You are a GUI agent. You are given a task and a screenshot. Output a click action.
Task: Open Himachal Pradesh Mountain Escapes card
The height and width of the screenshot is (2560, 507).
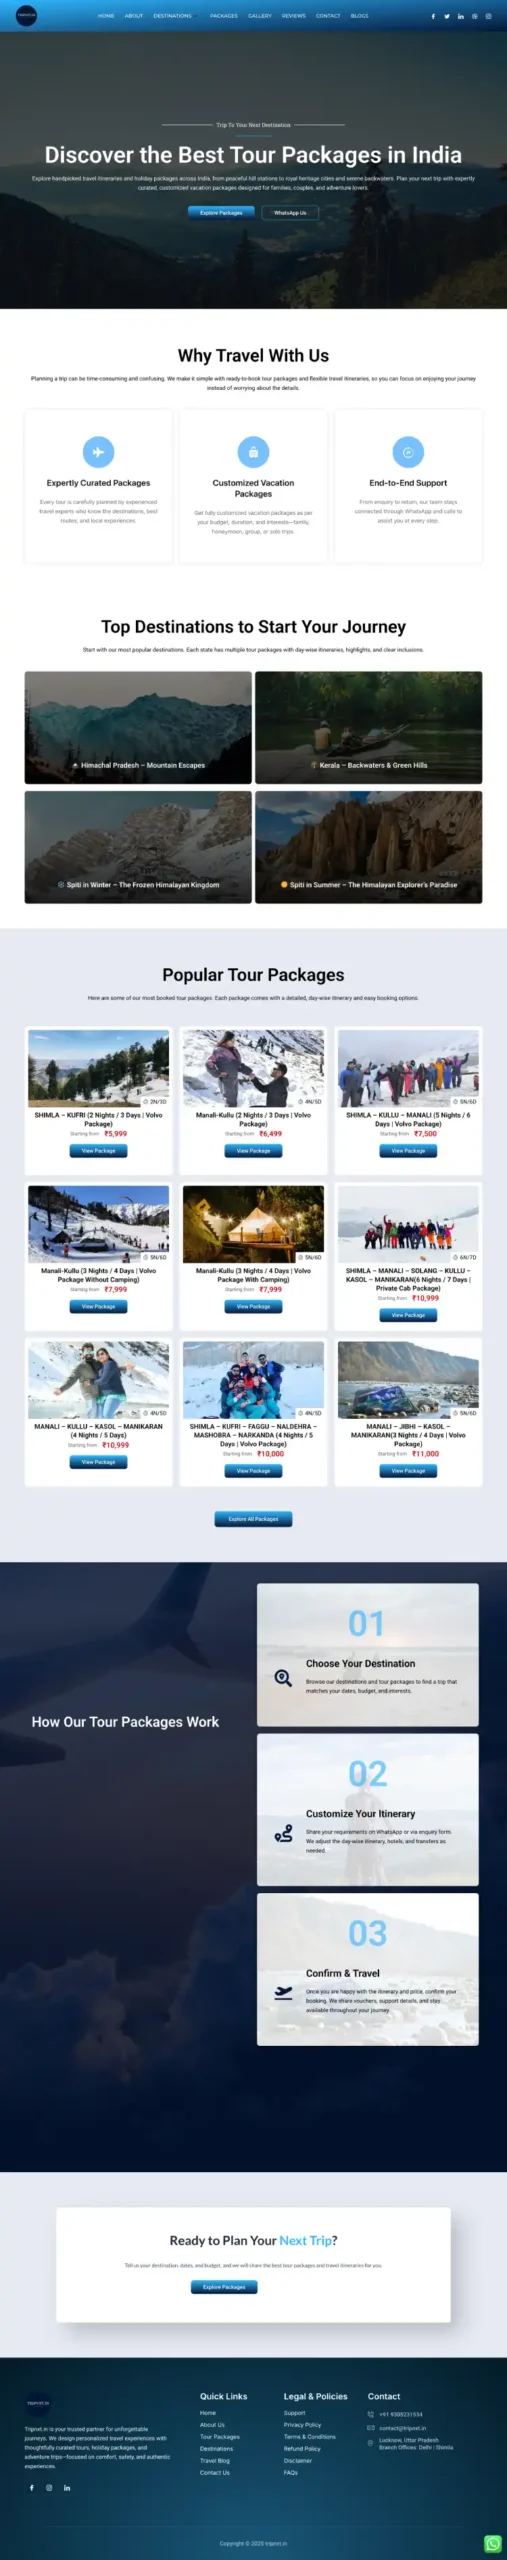click(x=138, y=727)
